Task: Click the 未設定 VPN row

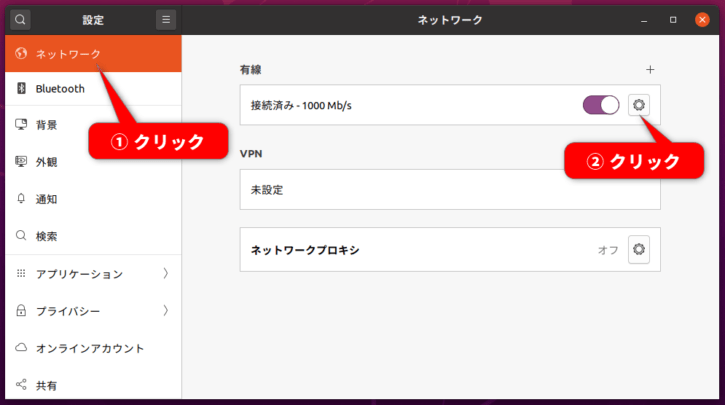Action: (450, 190)
